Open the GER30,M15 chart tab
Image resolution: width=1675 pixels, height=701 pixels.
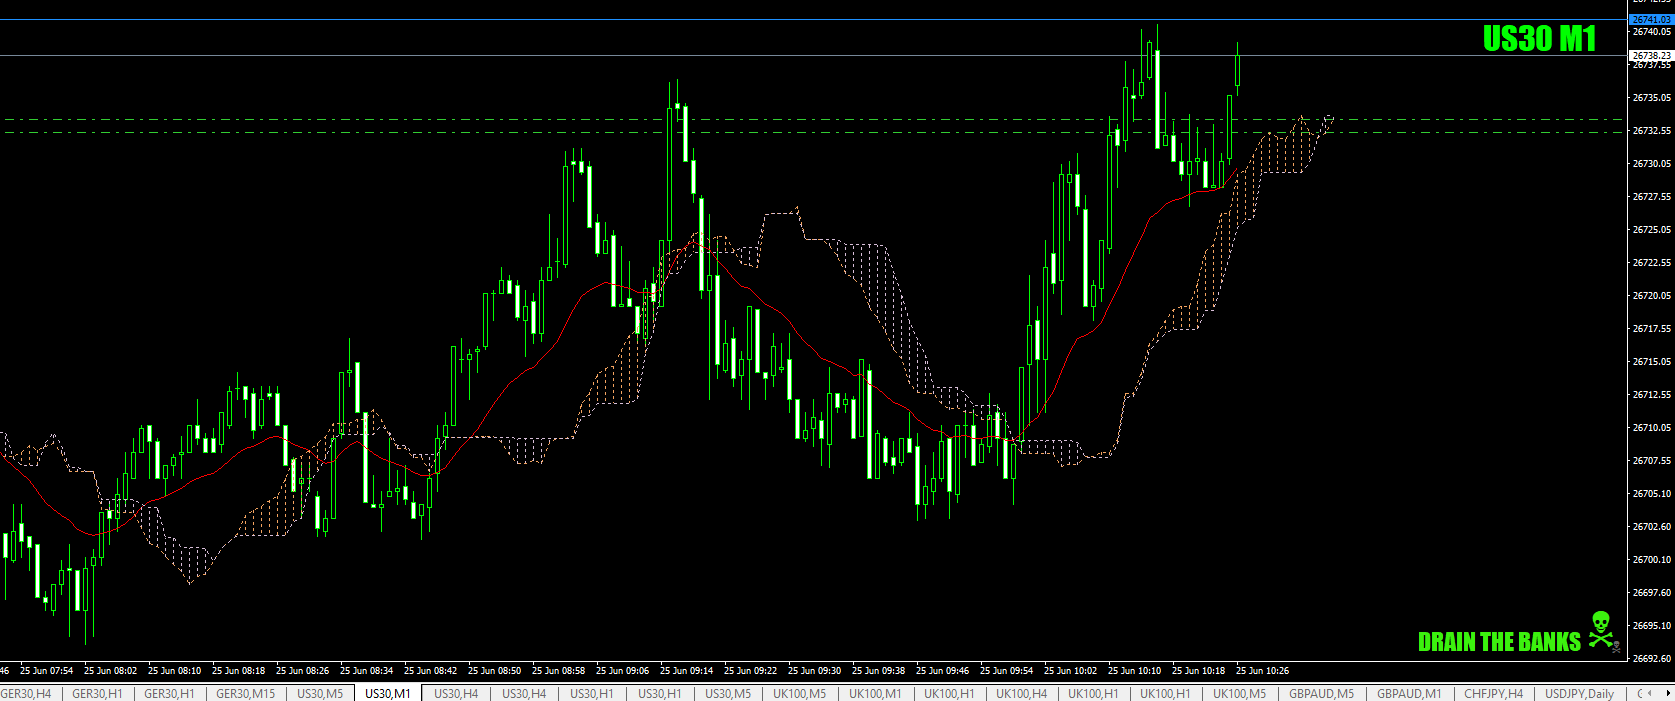pos(245,693)
